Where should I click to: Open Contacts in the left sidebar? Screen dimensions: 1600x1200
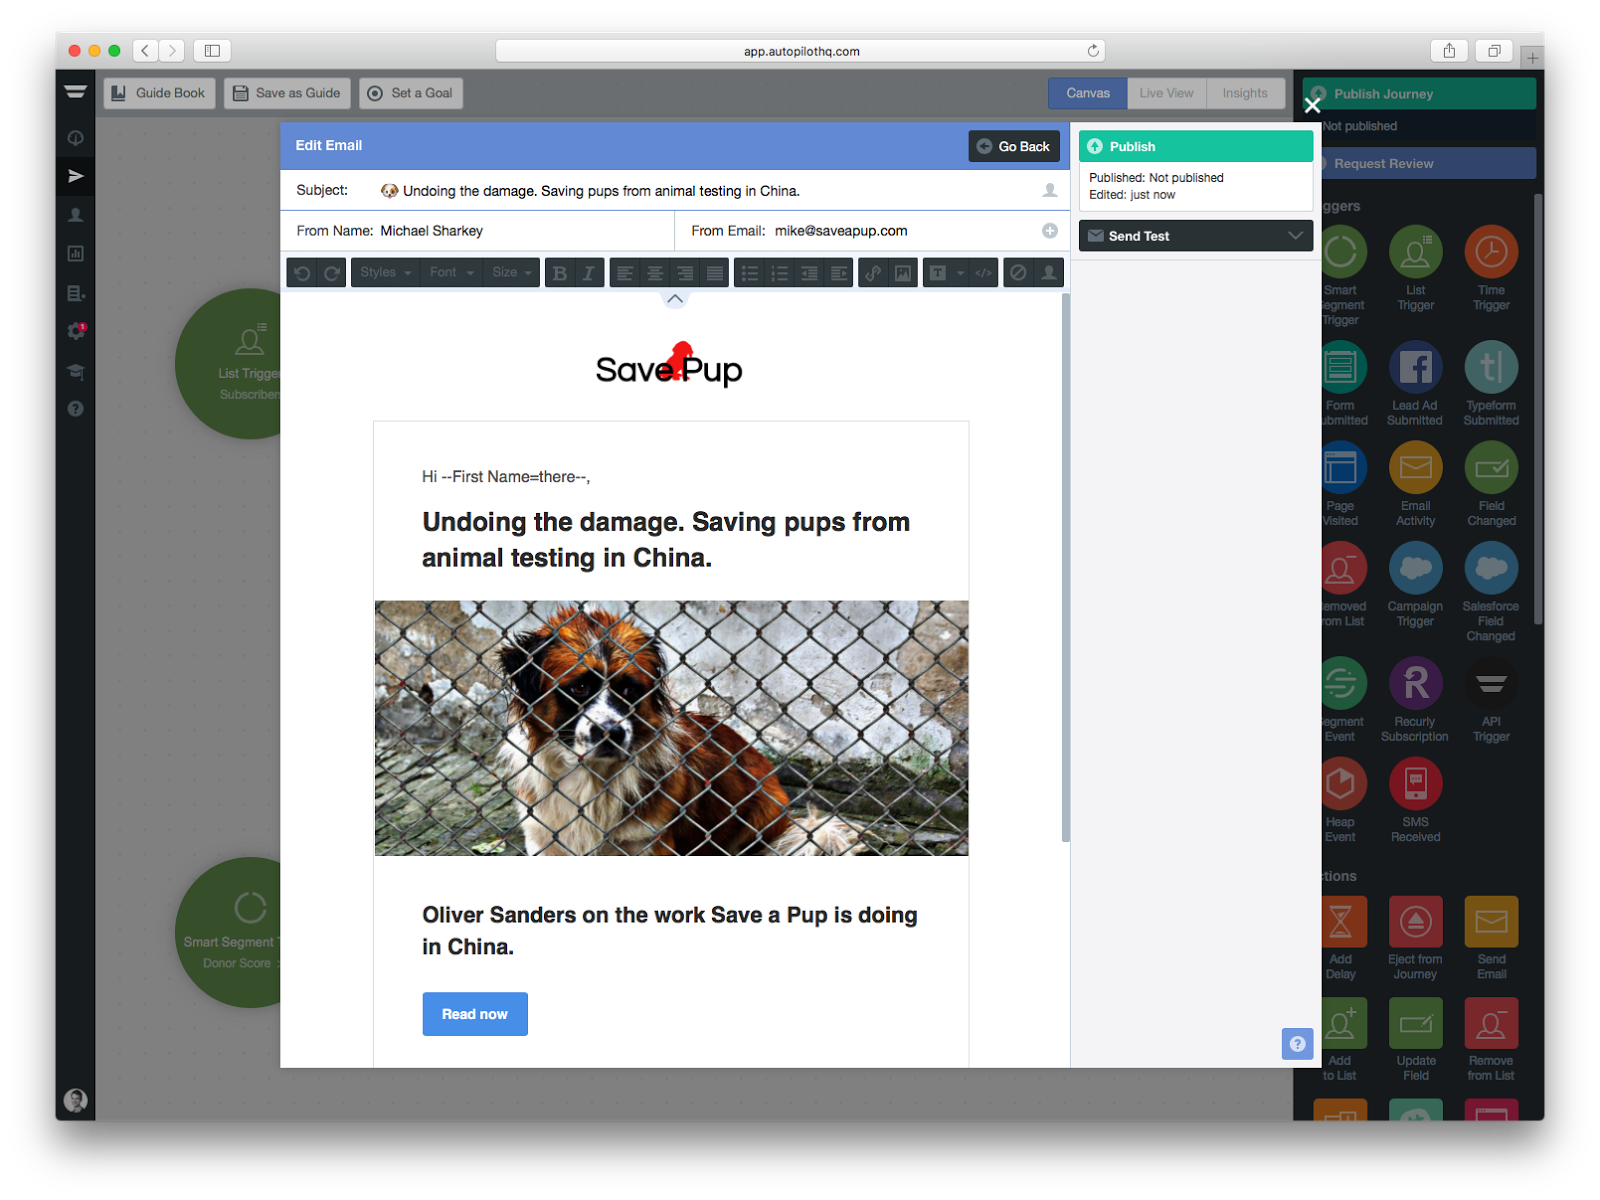tap(76, 215)
